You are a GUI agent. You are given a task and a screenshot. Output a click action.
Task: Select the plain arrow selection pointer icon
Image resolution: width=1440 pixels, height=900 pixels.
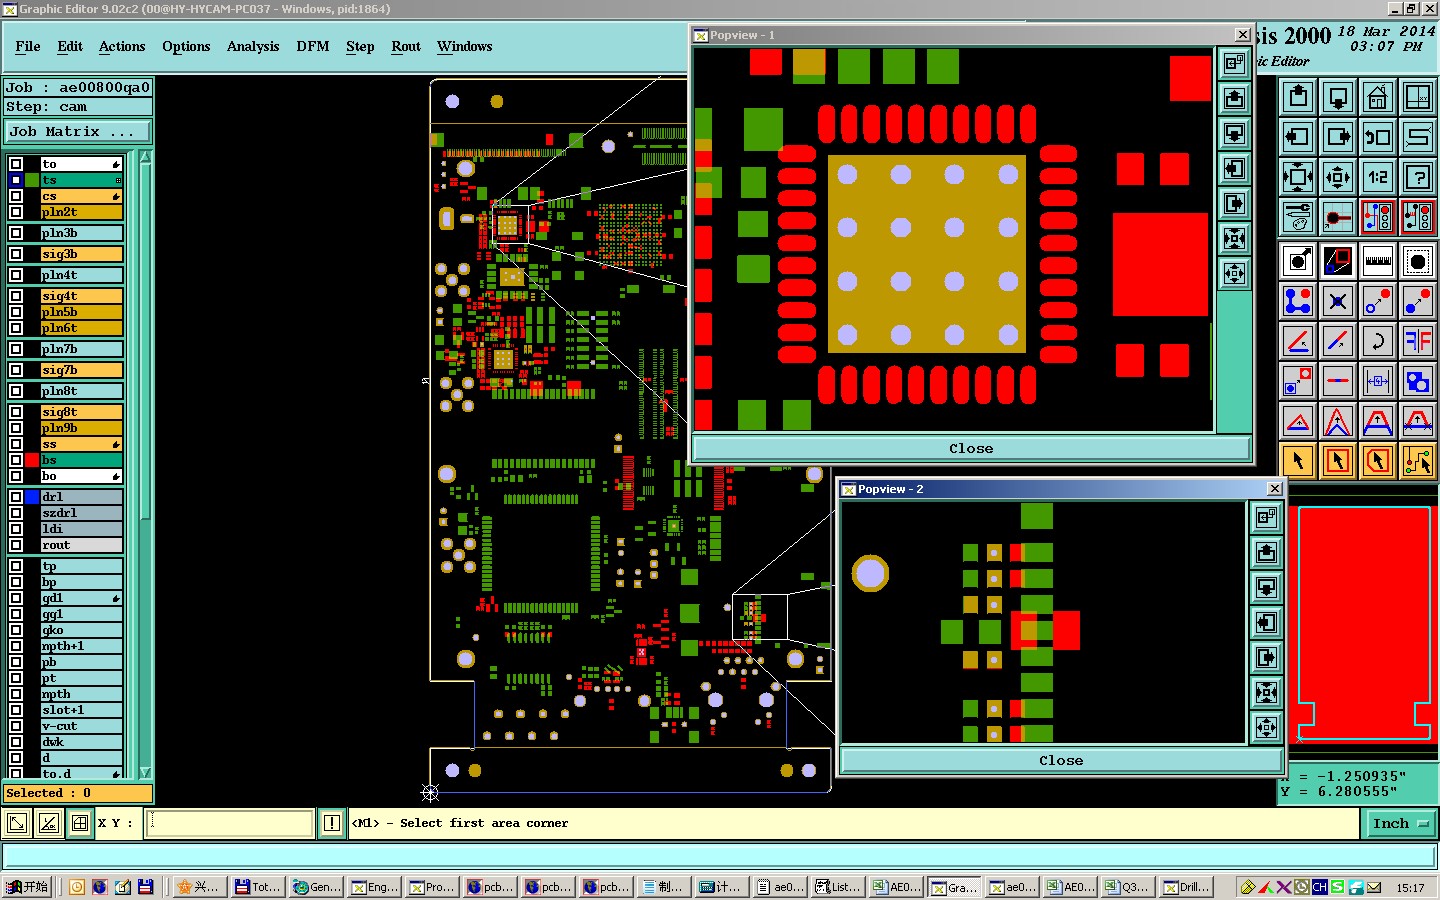[1298, 460]
